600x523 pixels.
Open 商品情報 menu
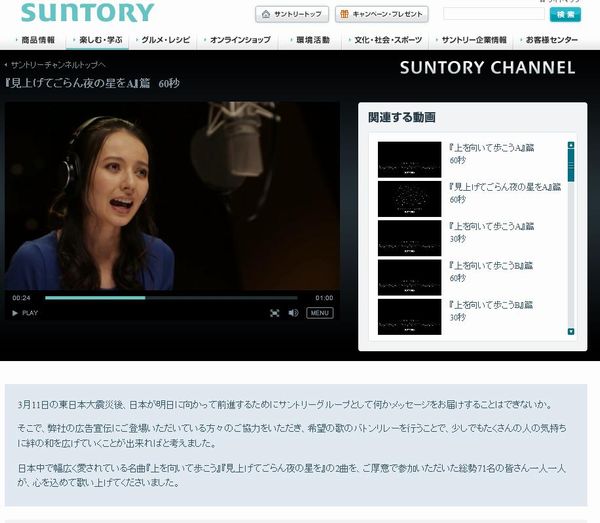(38, 40)
